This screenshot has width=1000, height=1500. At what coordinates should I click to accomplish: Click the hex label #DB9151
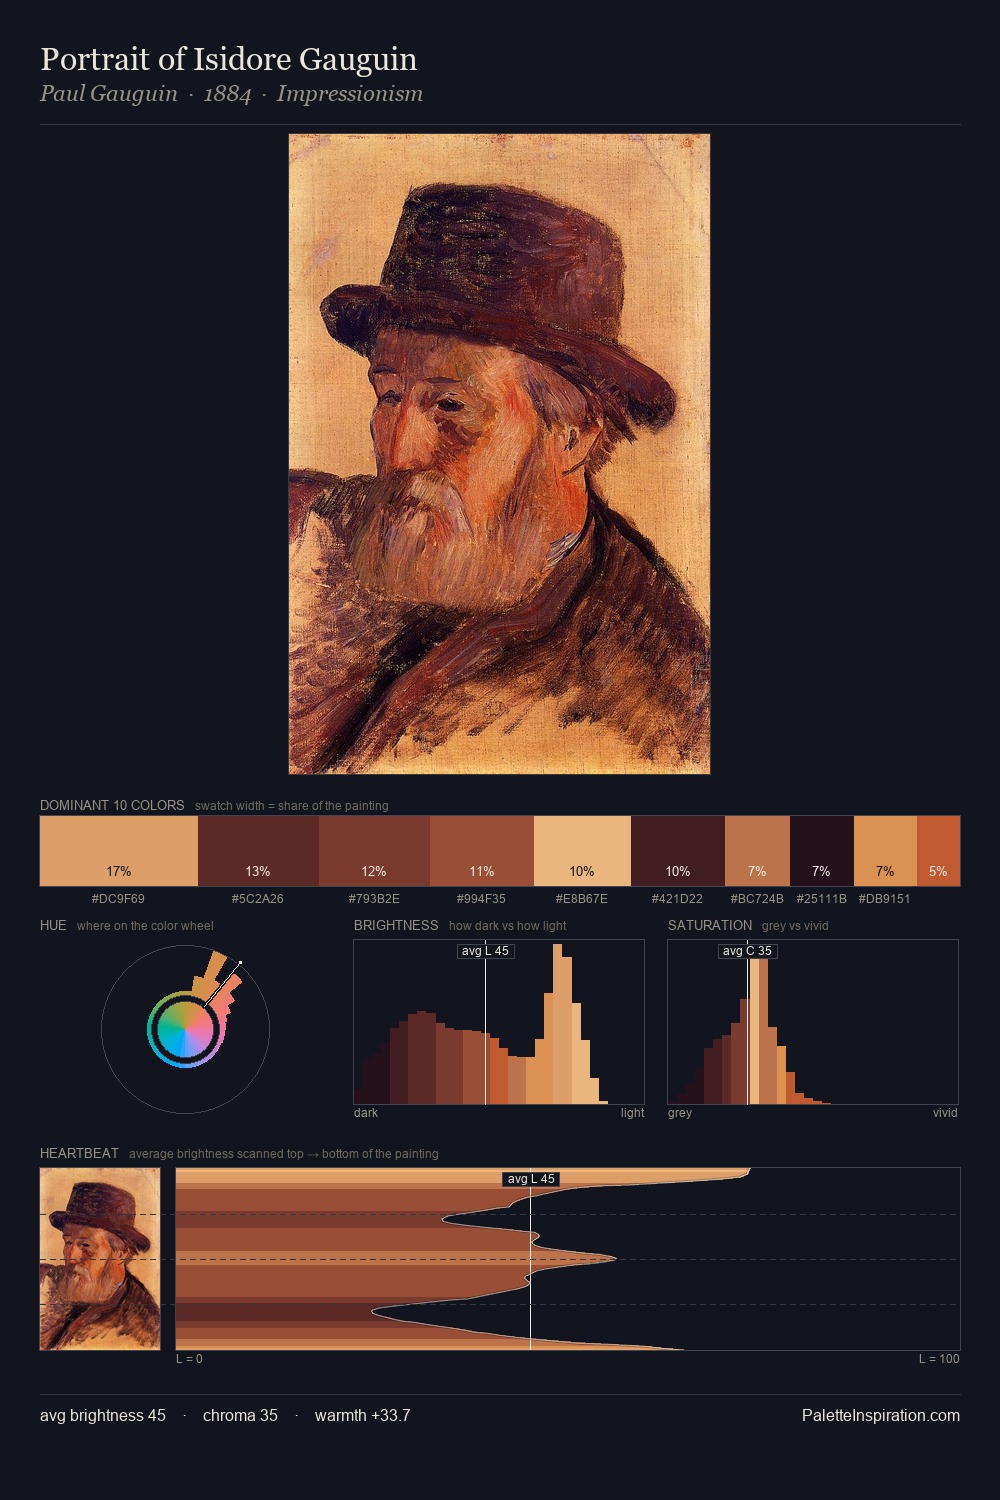(x=885, y=899)
